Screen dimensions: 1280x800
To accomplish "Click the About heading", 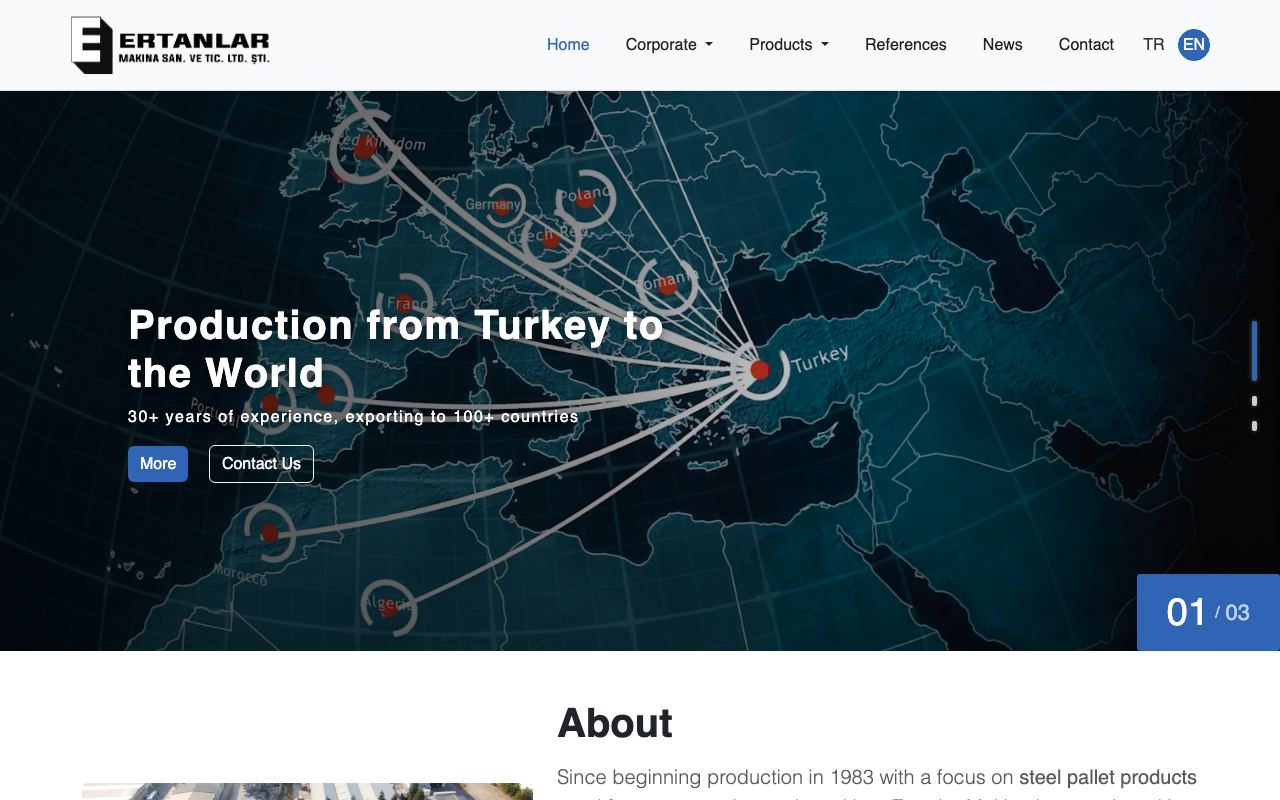I will 615,723.
